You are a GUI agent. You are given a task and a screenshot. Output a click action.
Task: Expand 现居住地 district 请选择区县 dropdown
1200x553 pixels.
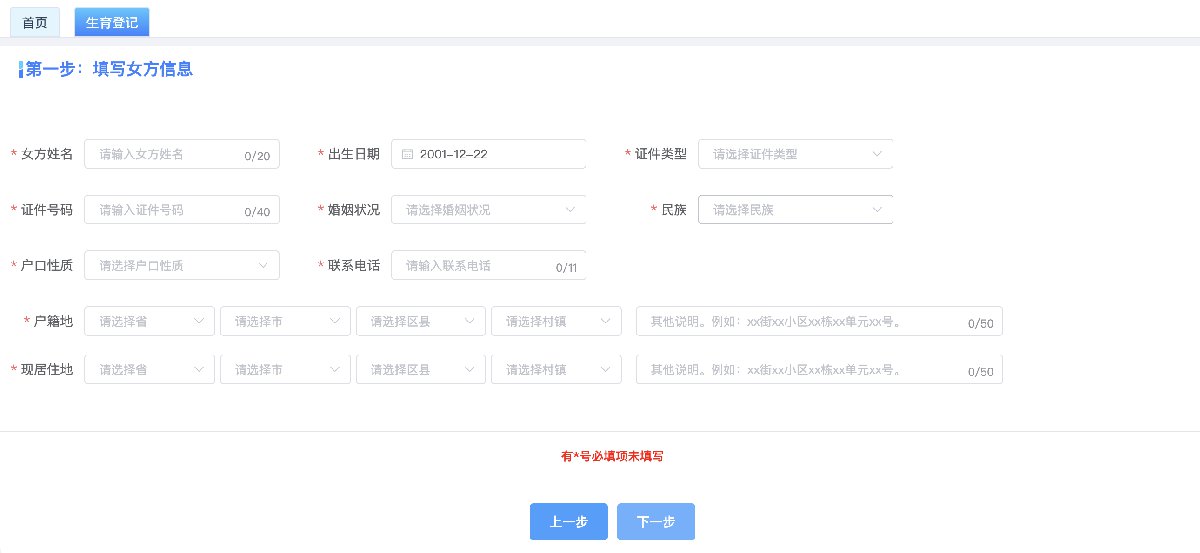pyautogui.click(x=421, y=370)
